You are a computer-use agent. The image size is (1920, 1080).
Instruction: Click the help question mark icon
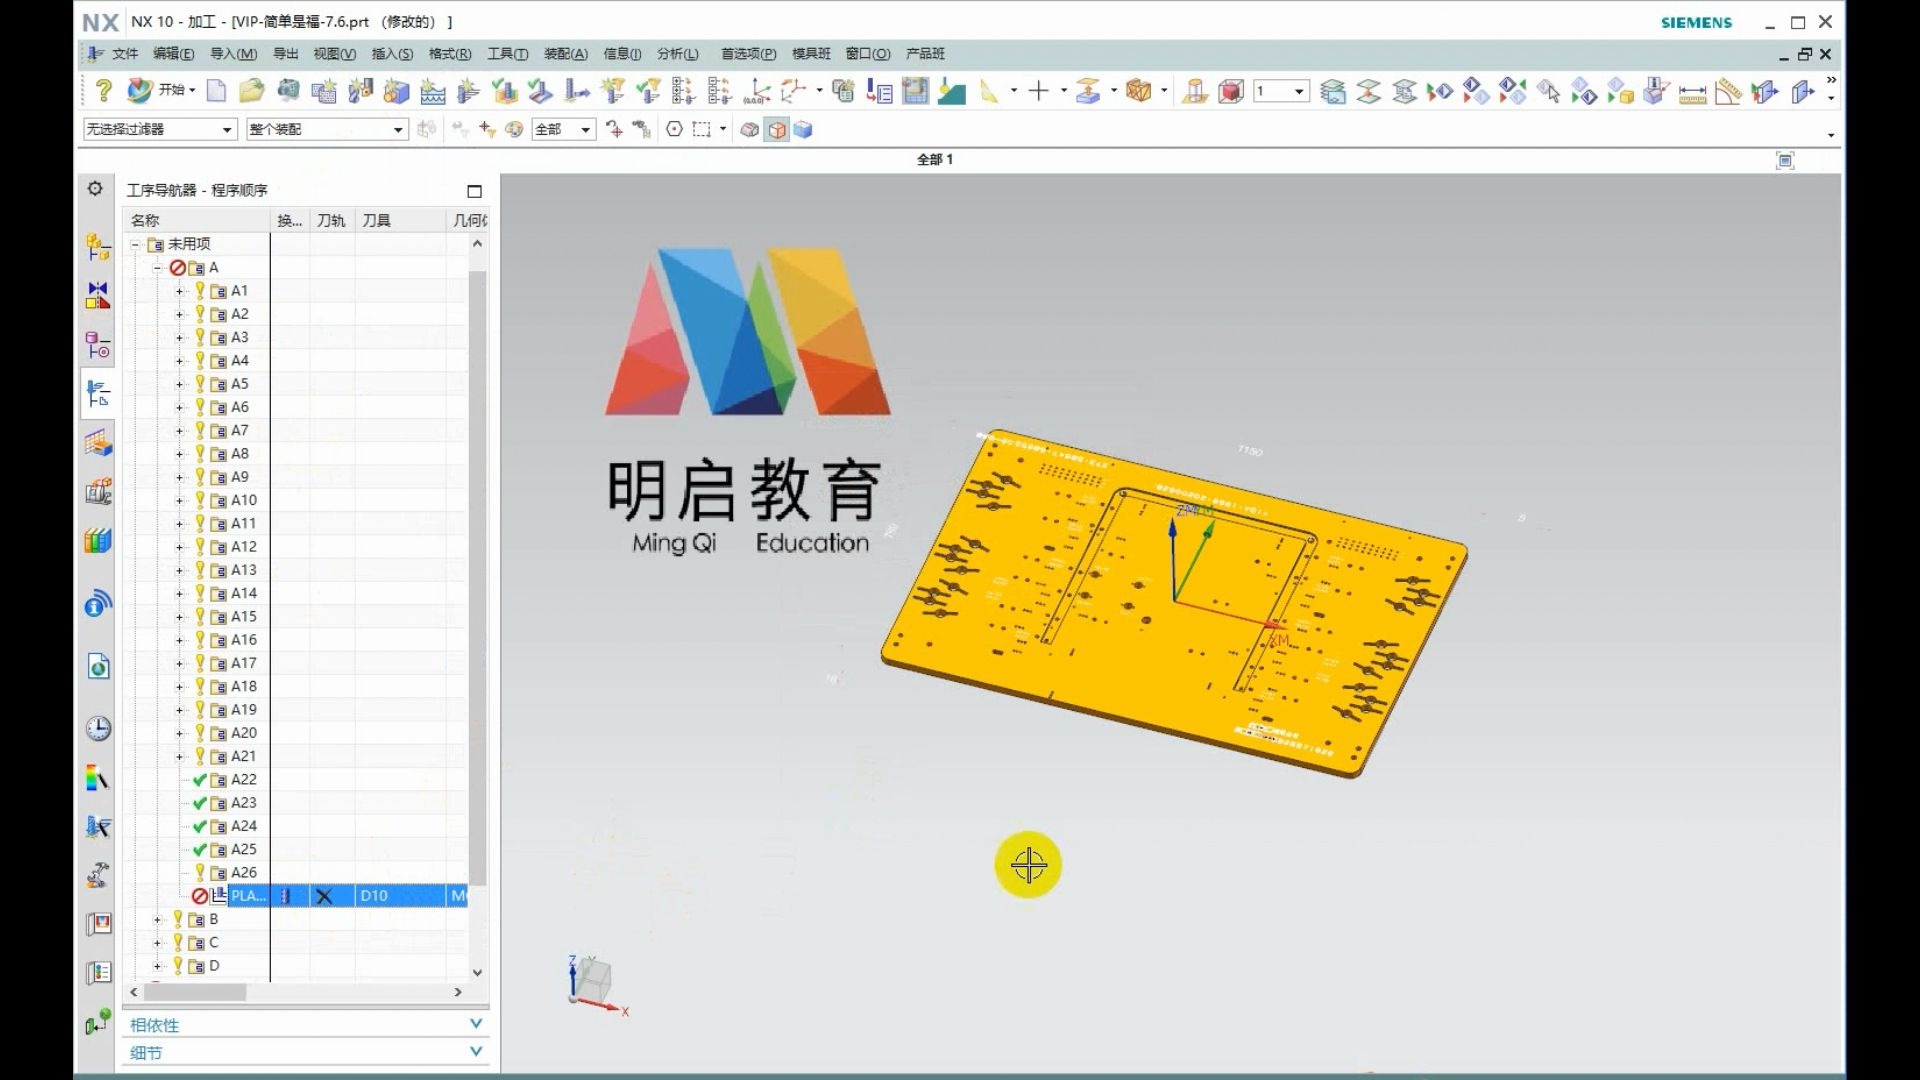pos(102,91)
